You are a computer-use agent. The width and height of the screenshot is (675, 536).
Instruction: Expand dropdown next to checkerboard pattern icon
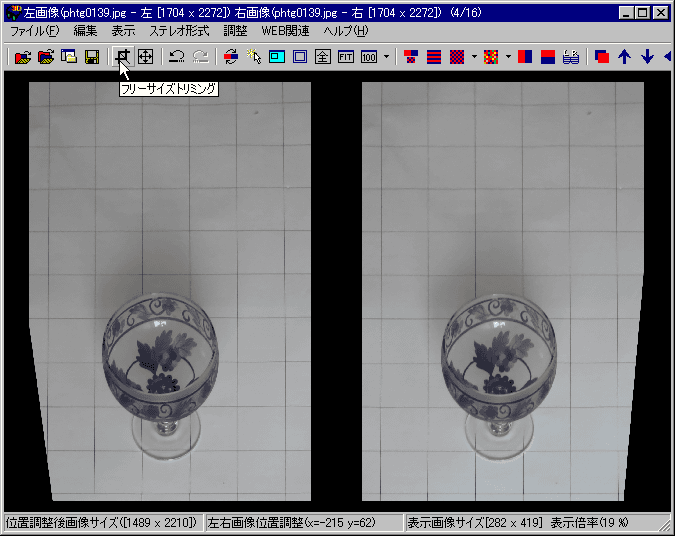coord(474,57)
